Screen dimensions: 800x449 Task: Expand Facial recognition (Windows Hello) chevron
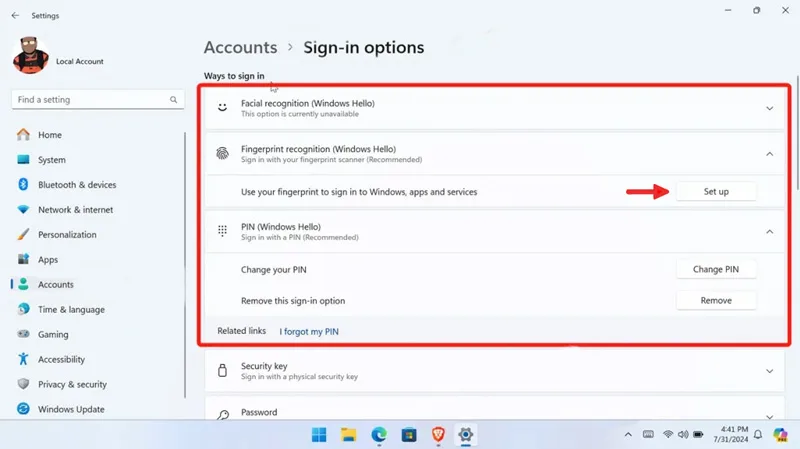point(769,108)
